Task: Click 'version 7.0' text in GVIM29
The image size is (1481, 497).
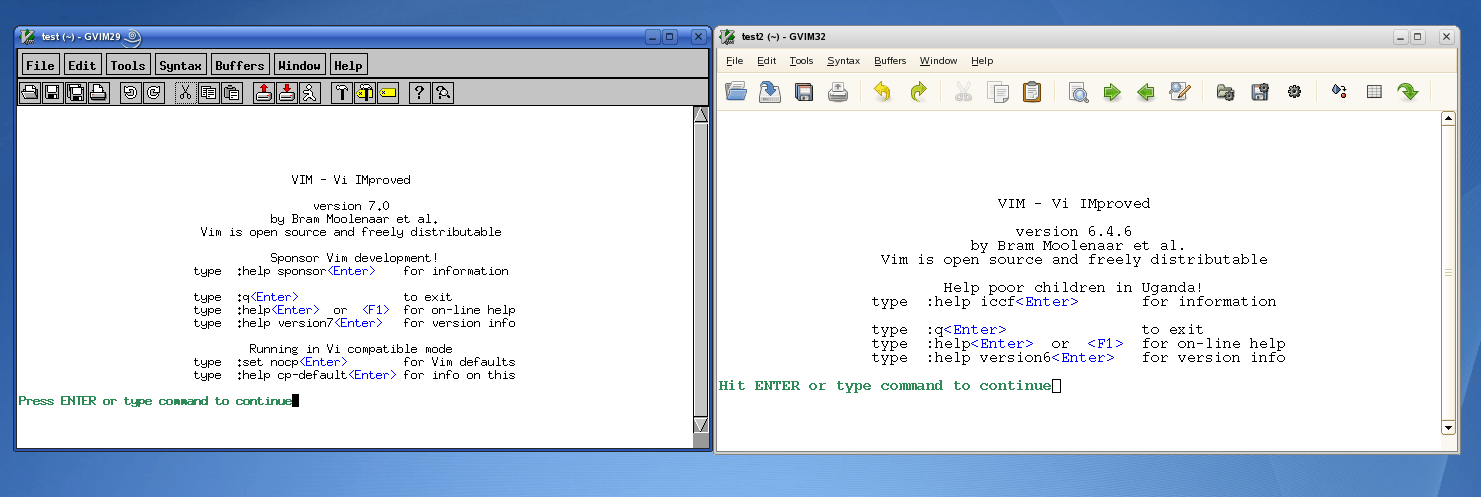Action: [x=351, y=206]
